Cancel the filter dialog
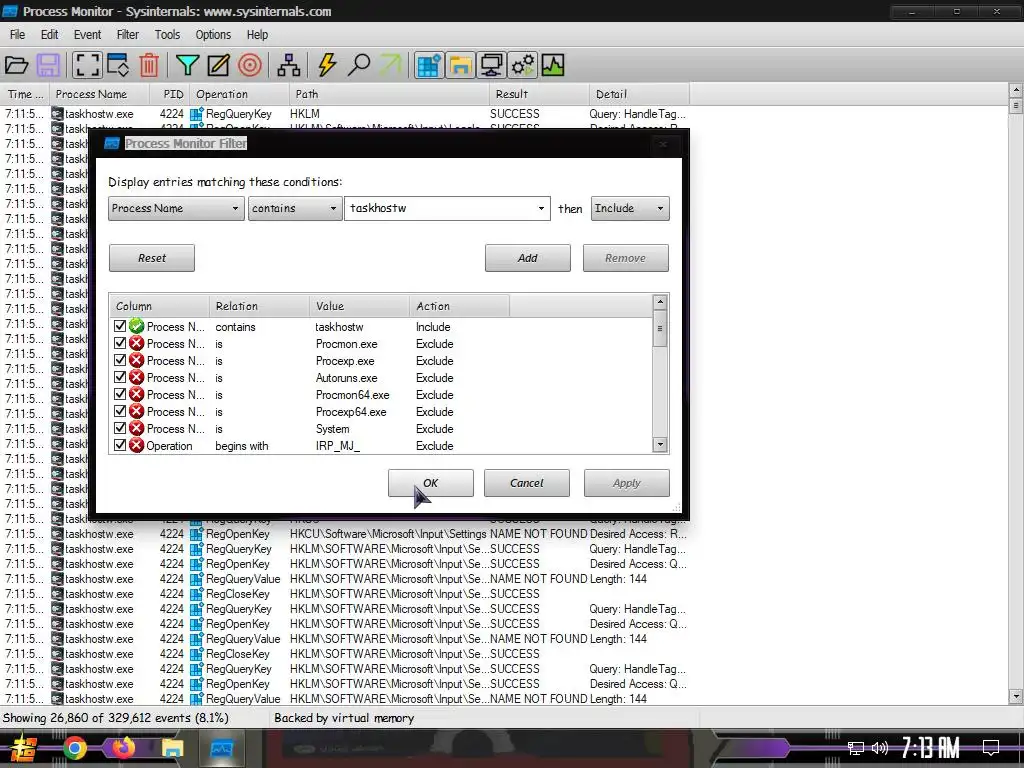Viewport: 1024px width, 768px height. point(526,483)
